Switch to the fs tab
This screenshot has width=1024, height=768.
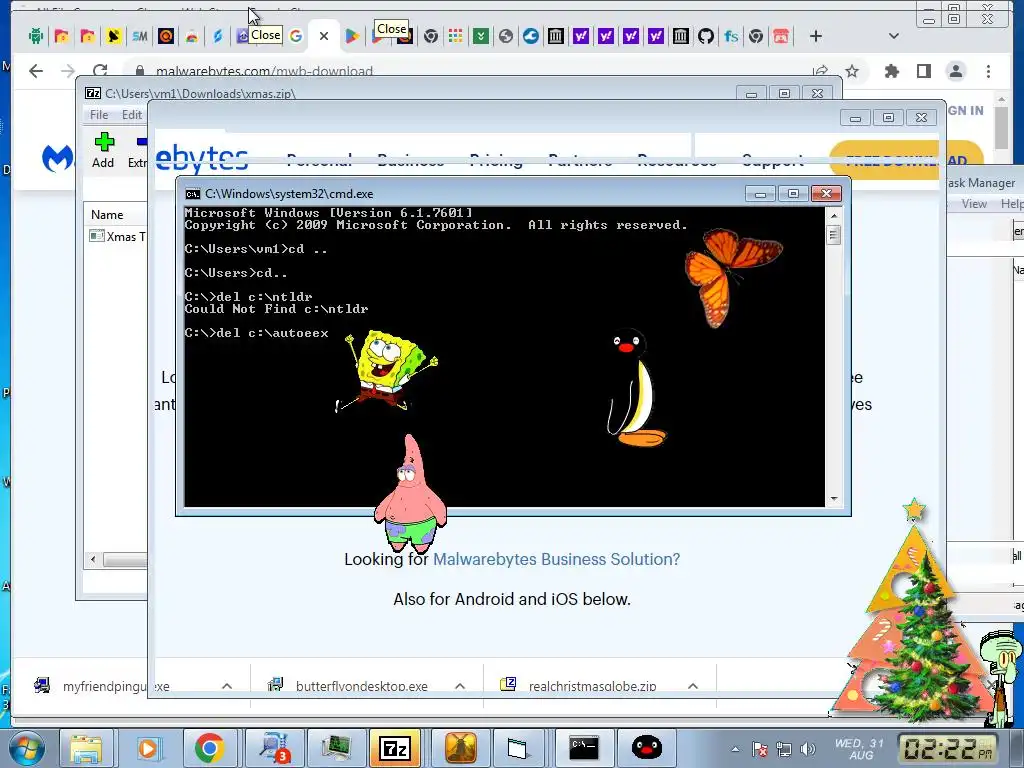(730, 37)
